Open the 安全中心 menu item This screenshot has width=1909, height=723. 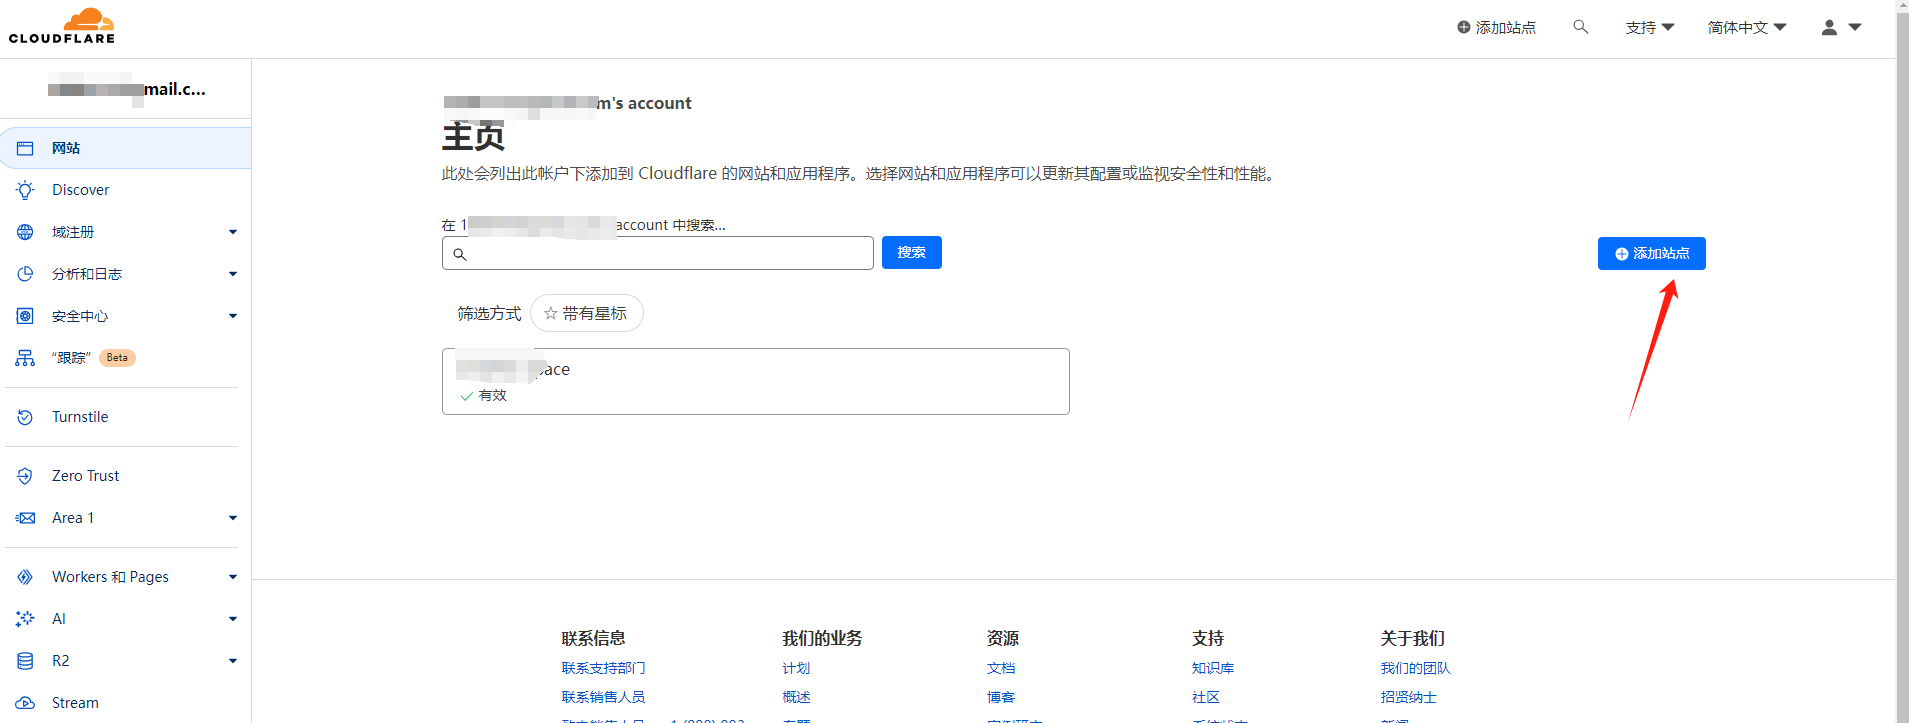click(80, 316)
